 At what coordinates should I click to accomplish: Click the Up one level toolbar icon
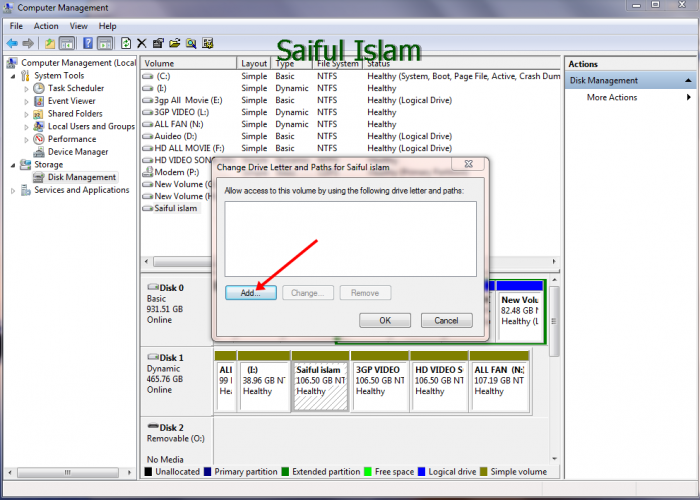click(x=50, y=44)
